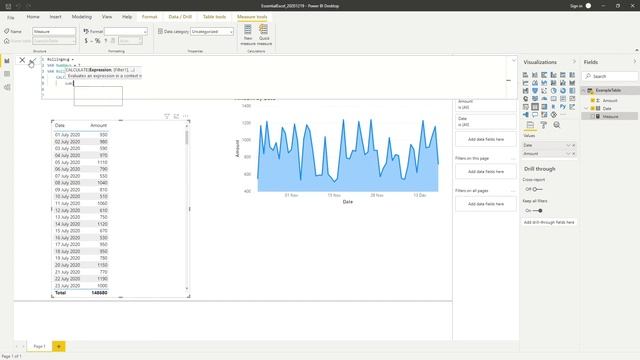Viewport: 640px width, 360px height.
Task: Open the Amount value field options chevron
Action: (568, 153)
